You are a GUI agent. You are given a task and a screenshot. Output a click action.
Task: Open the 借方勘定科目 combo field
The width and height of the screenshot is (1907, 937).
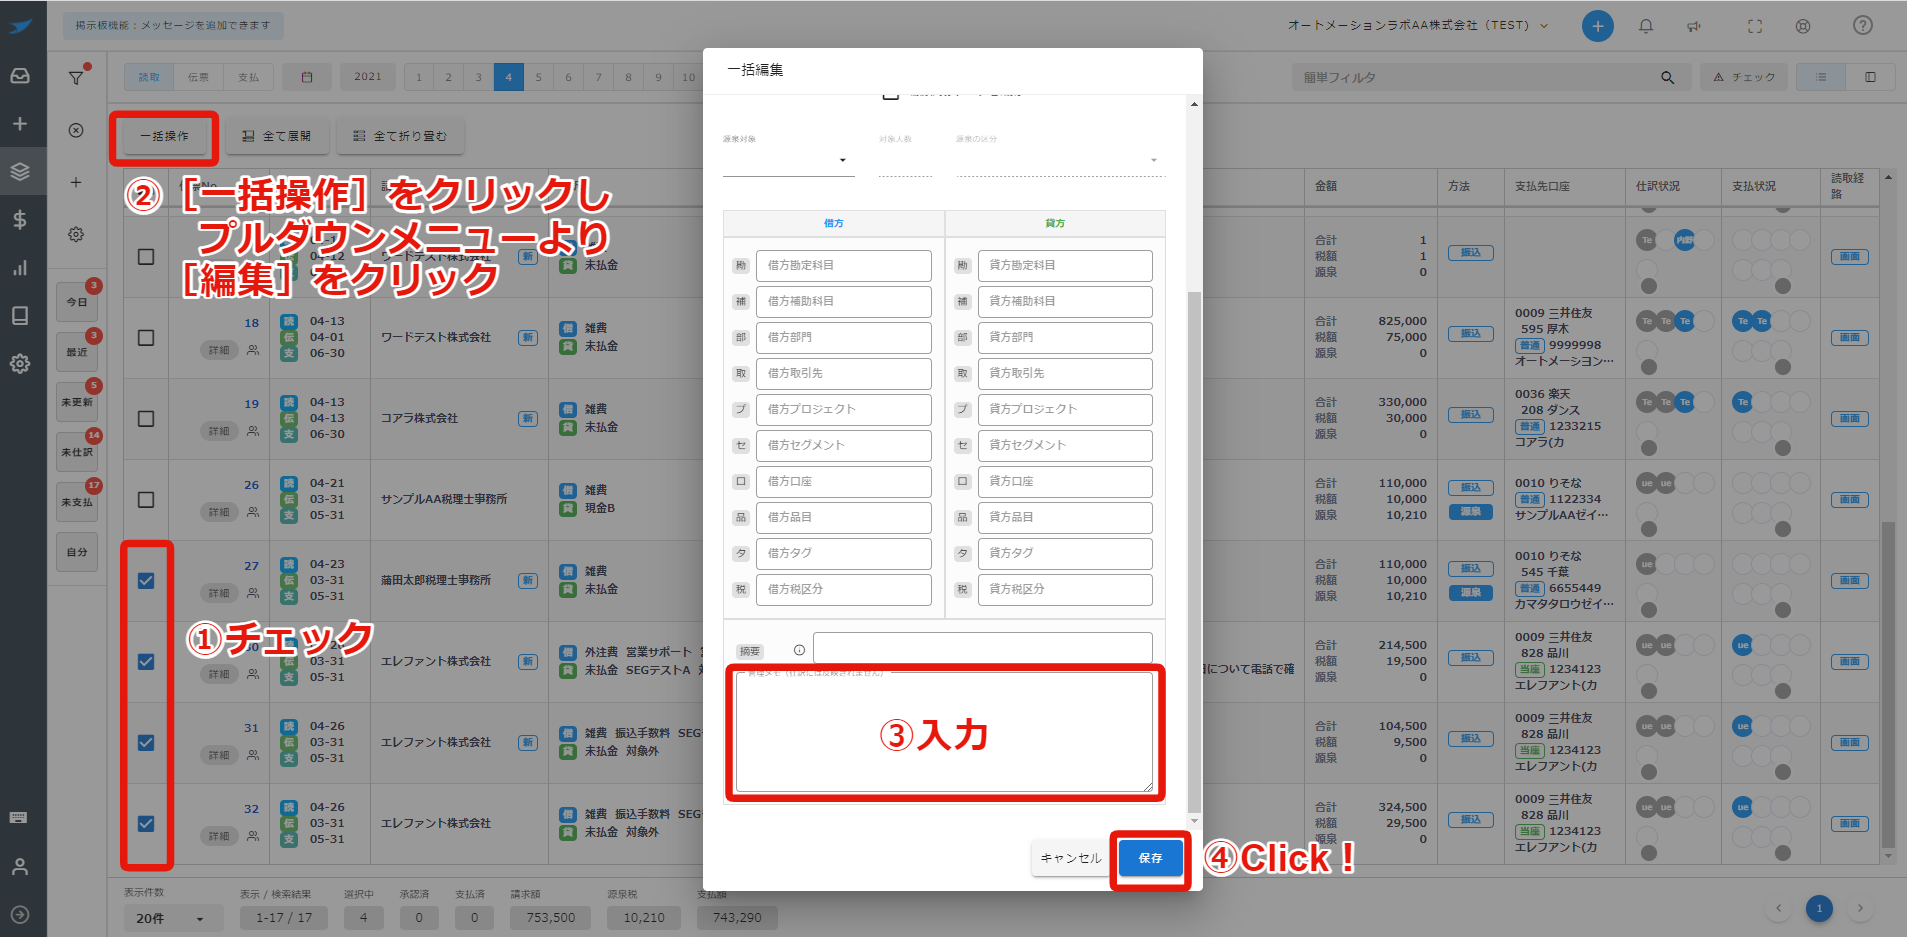(x=843, y=266)
